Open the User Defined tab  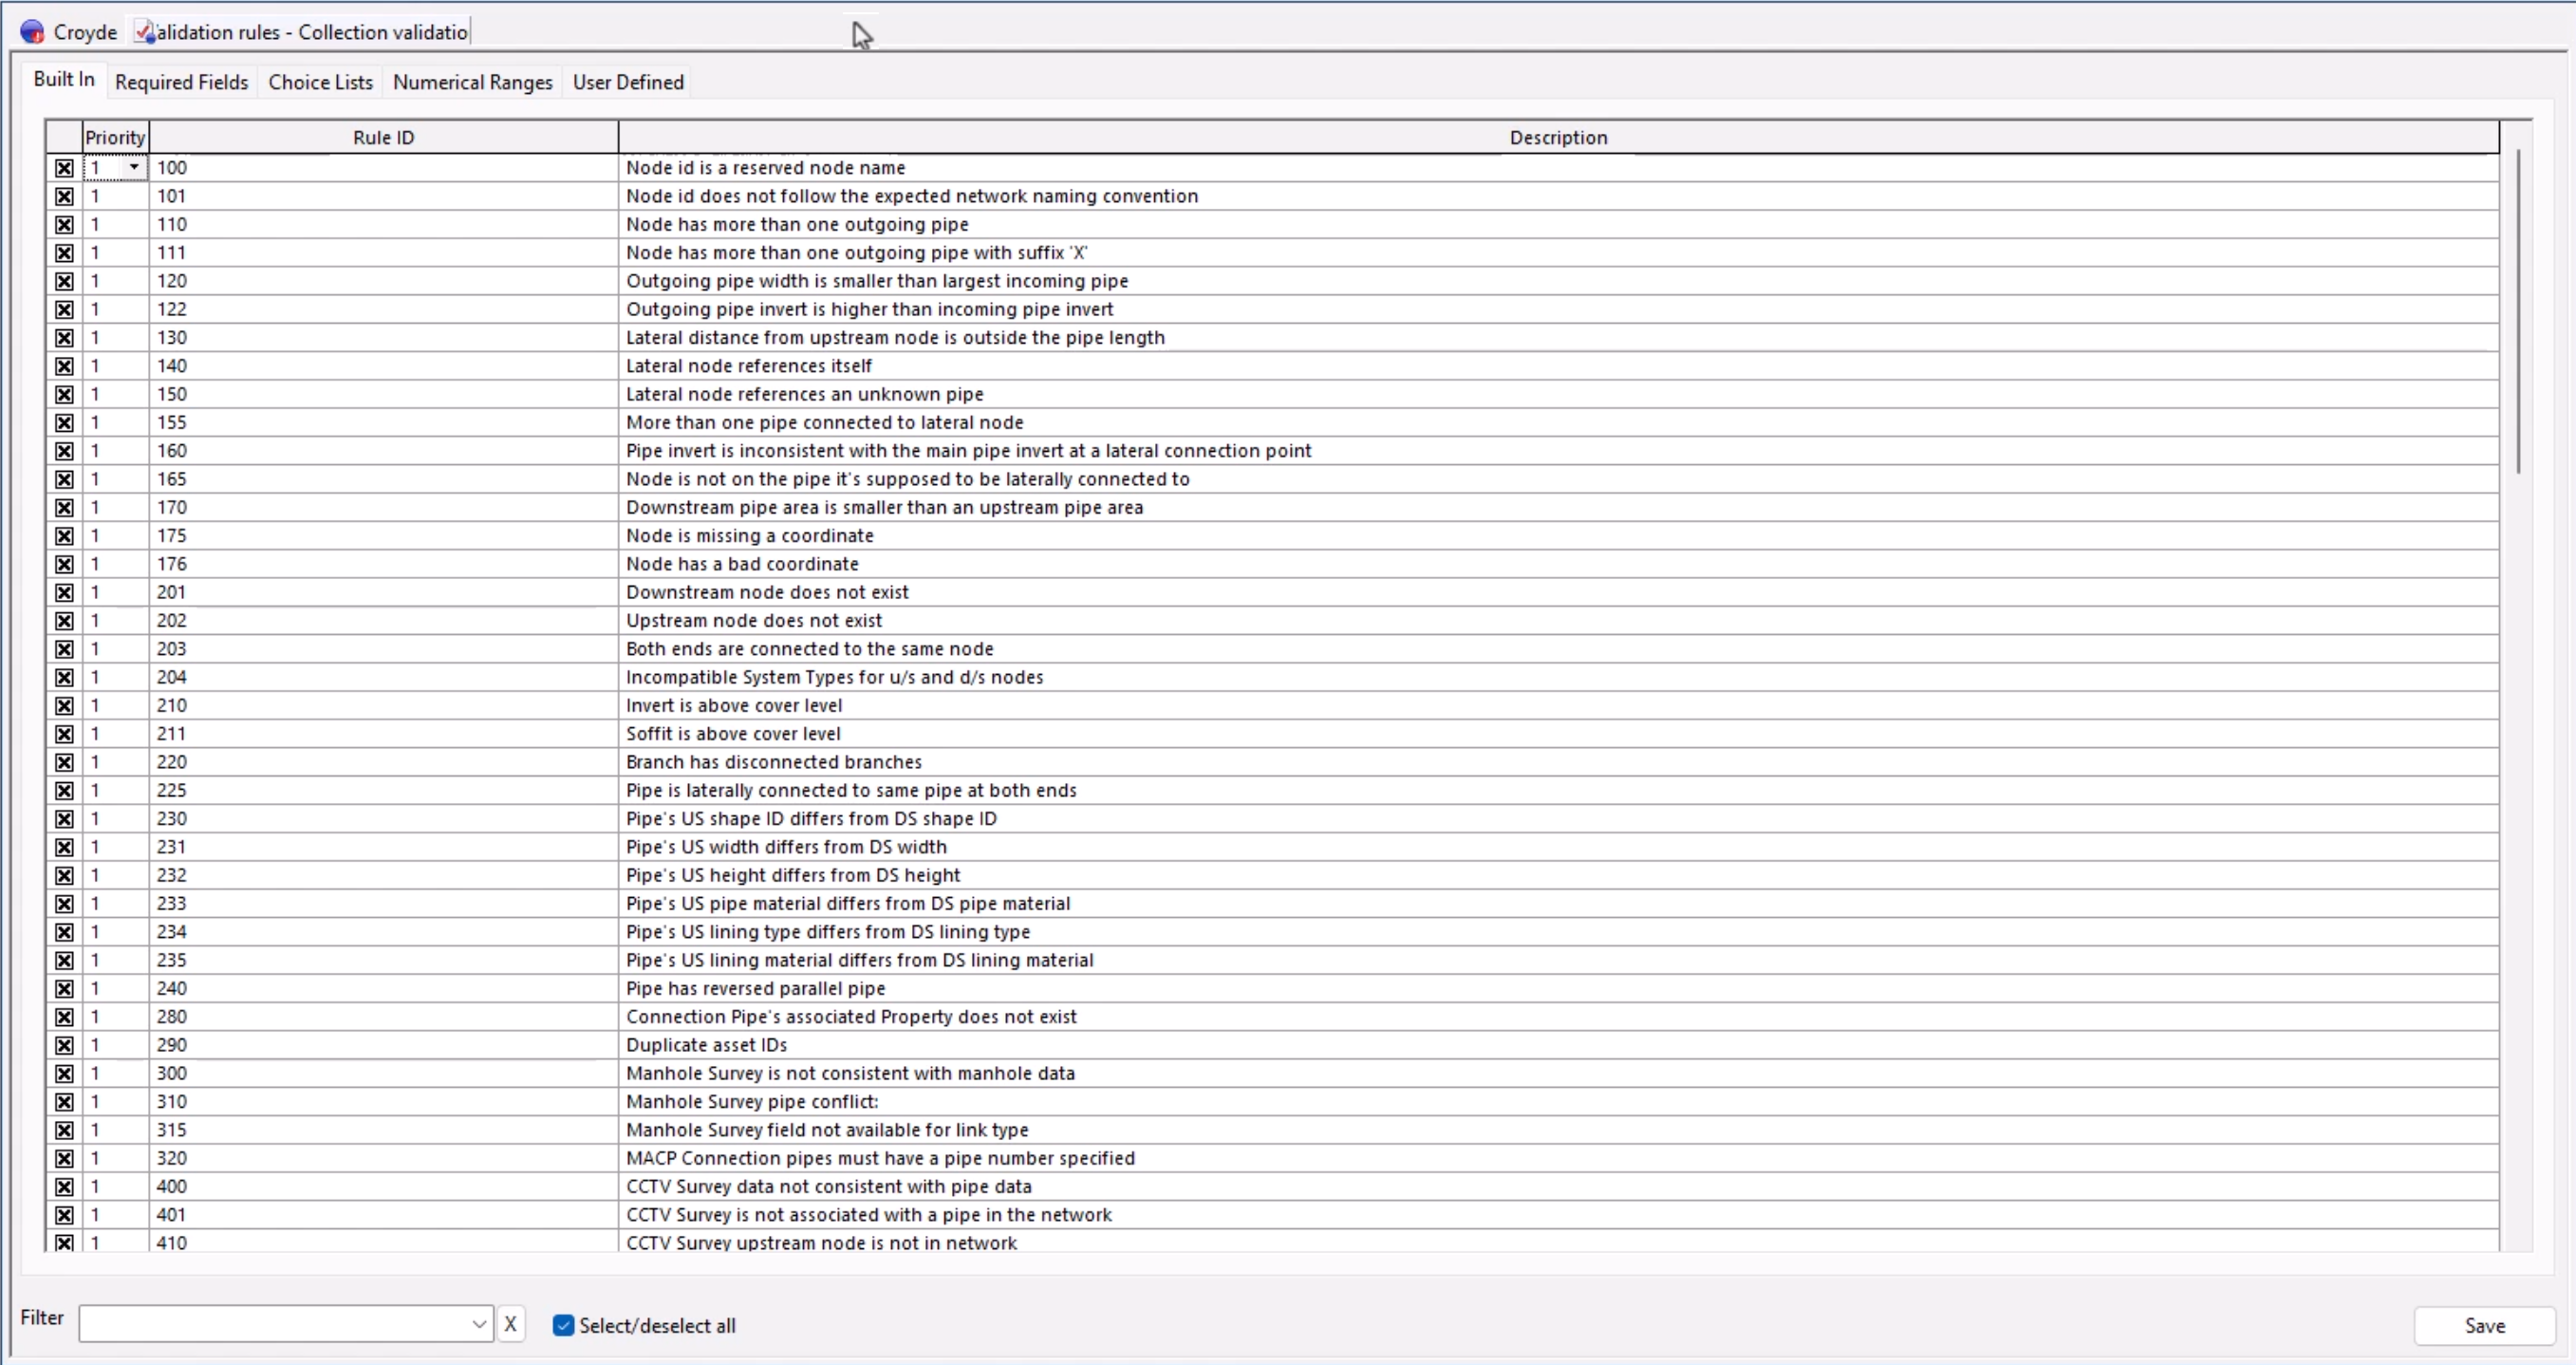[627, 82]
